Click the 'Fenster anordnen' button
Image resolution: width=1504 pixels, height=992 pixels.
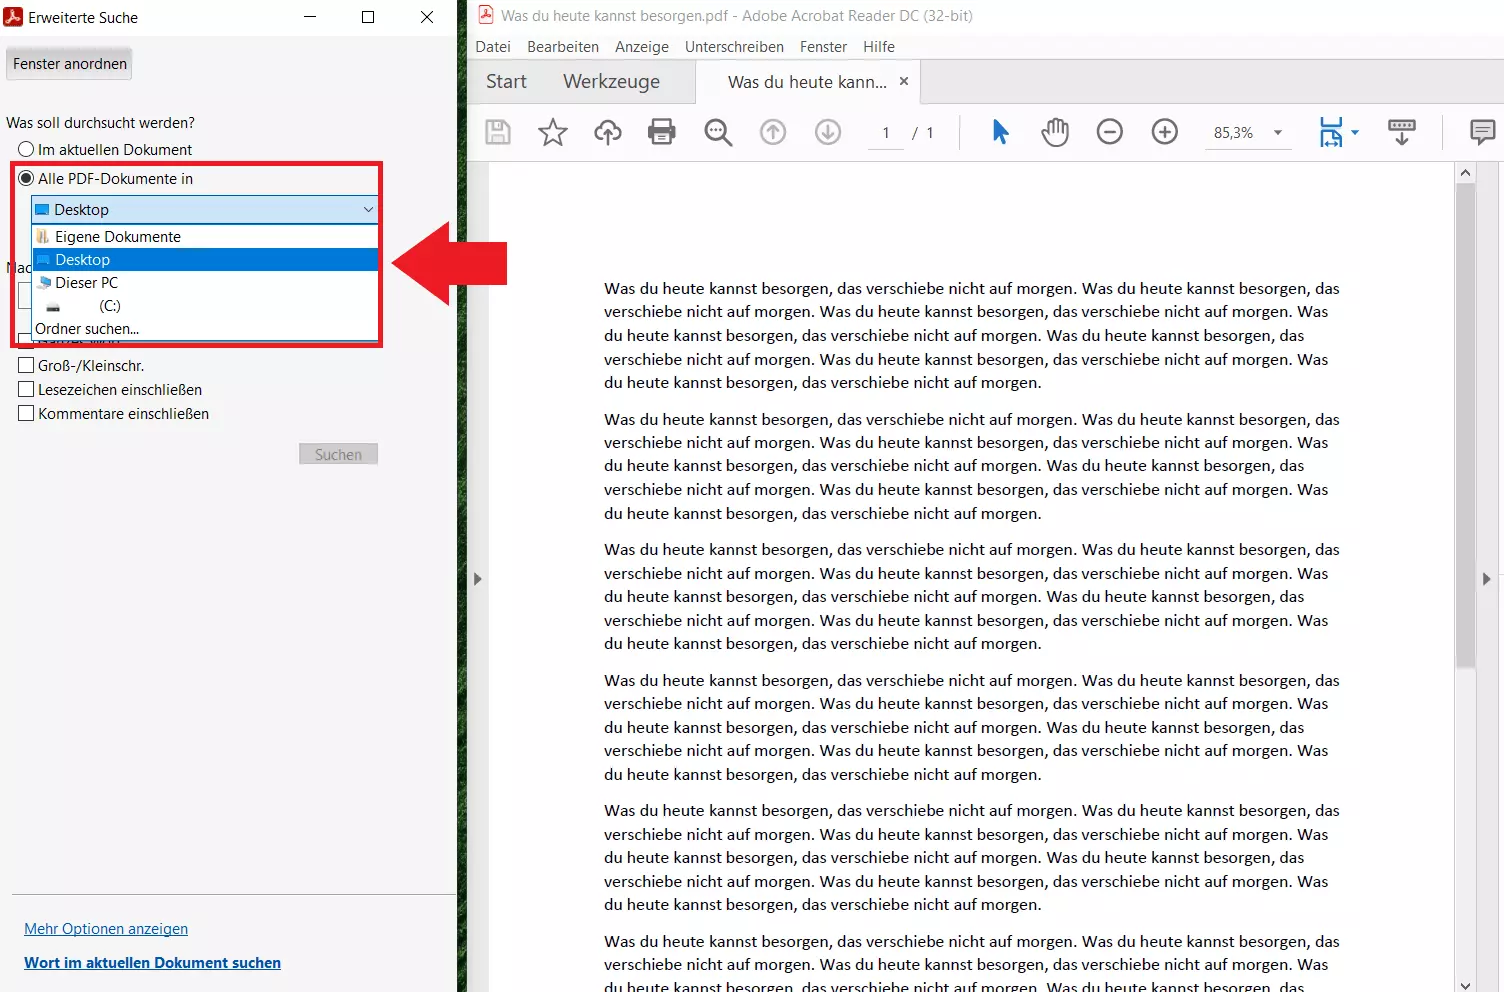click(x=69, y=63)
